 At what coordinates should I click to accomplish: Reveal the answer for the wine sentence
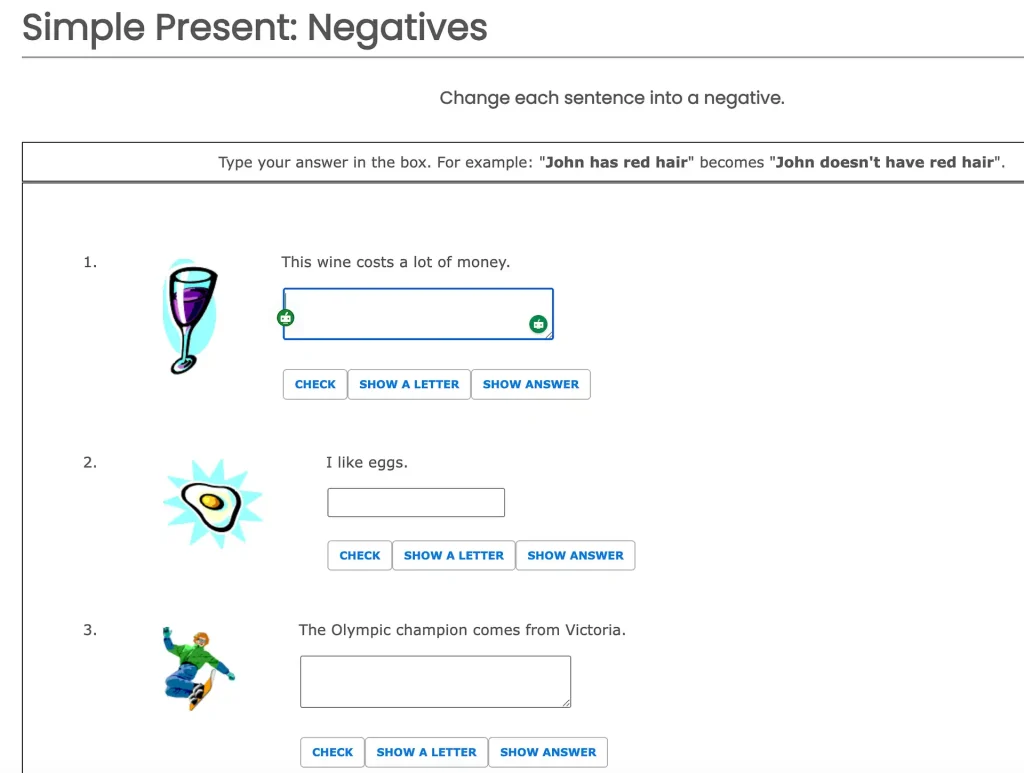click(531, 384)
